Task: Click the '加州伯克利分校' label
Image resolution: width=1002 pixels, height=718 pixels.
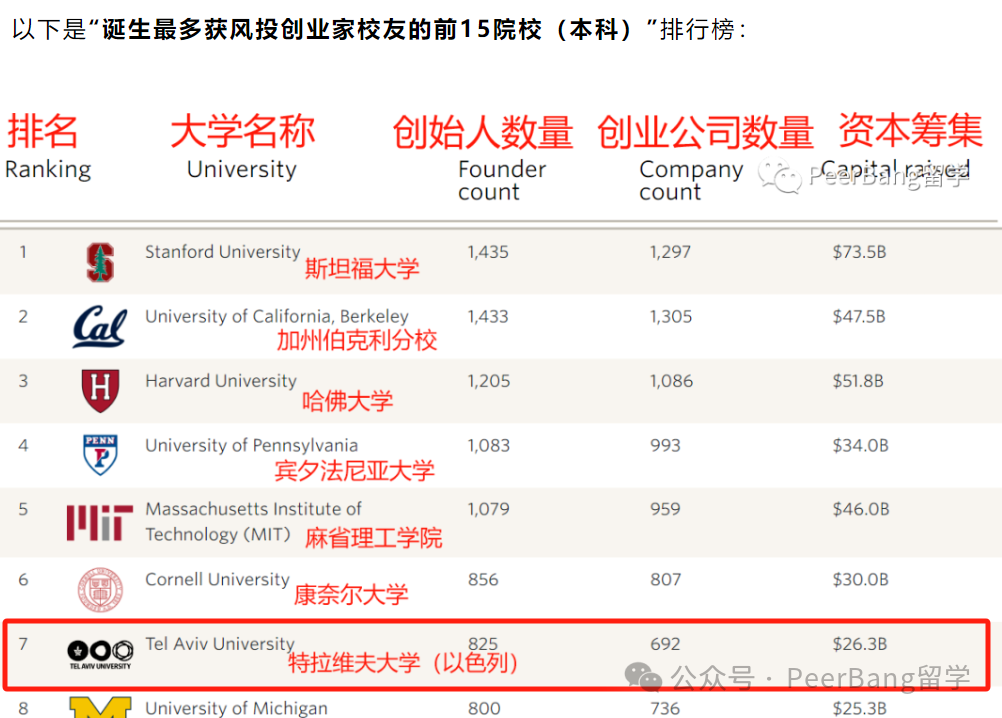Action: click(x=357, y=340)
